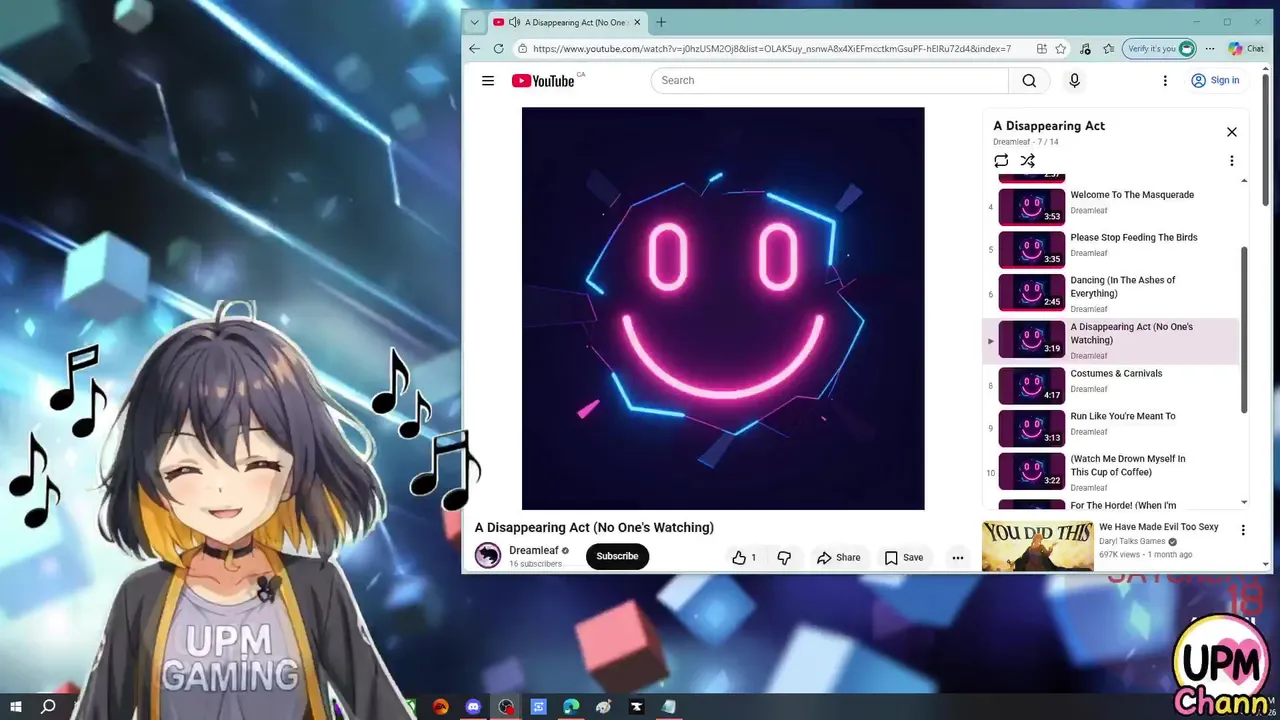The width and height of the screenshot is (1280, 720).
Task: Dislike the video with thumbs down
Action: (x=784, y=558)
